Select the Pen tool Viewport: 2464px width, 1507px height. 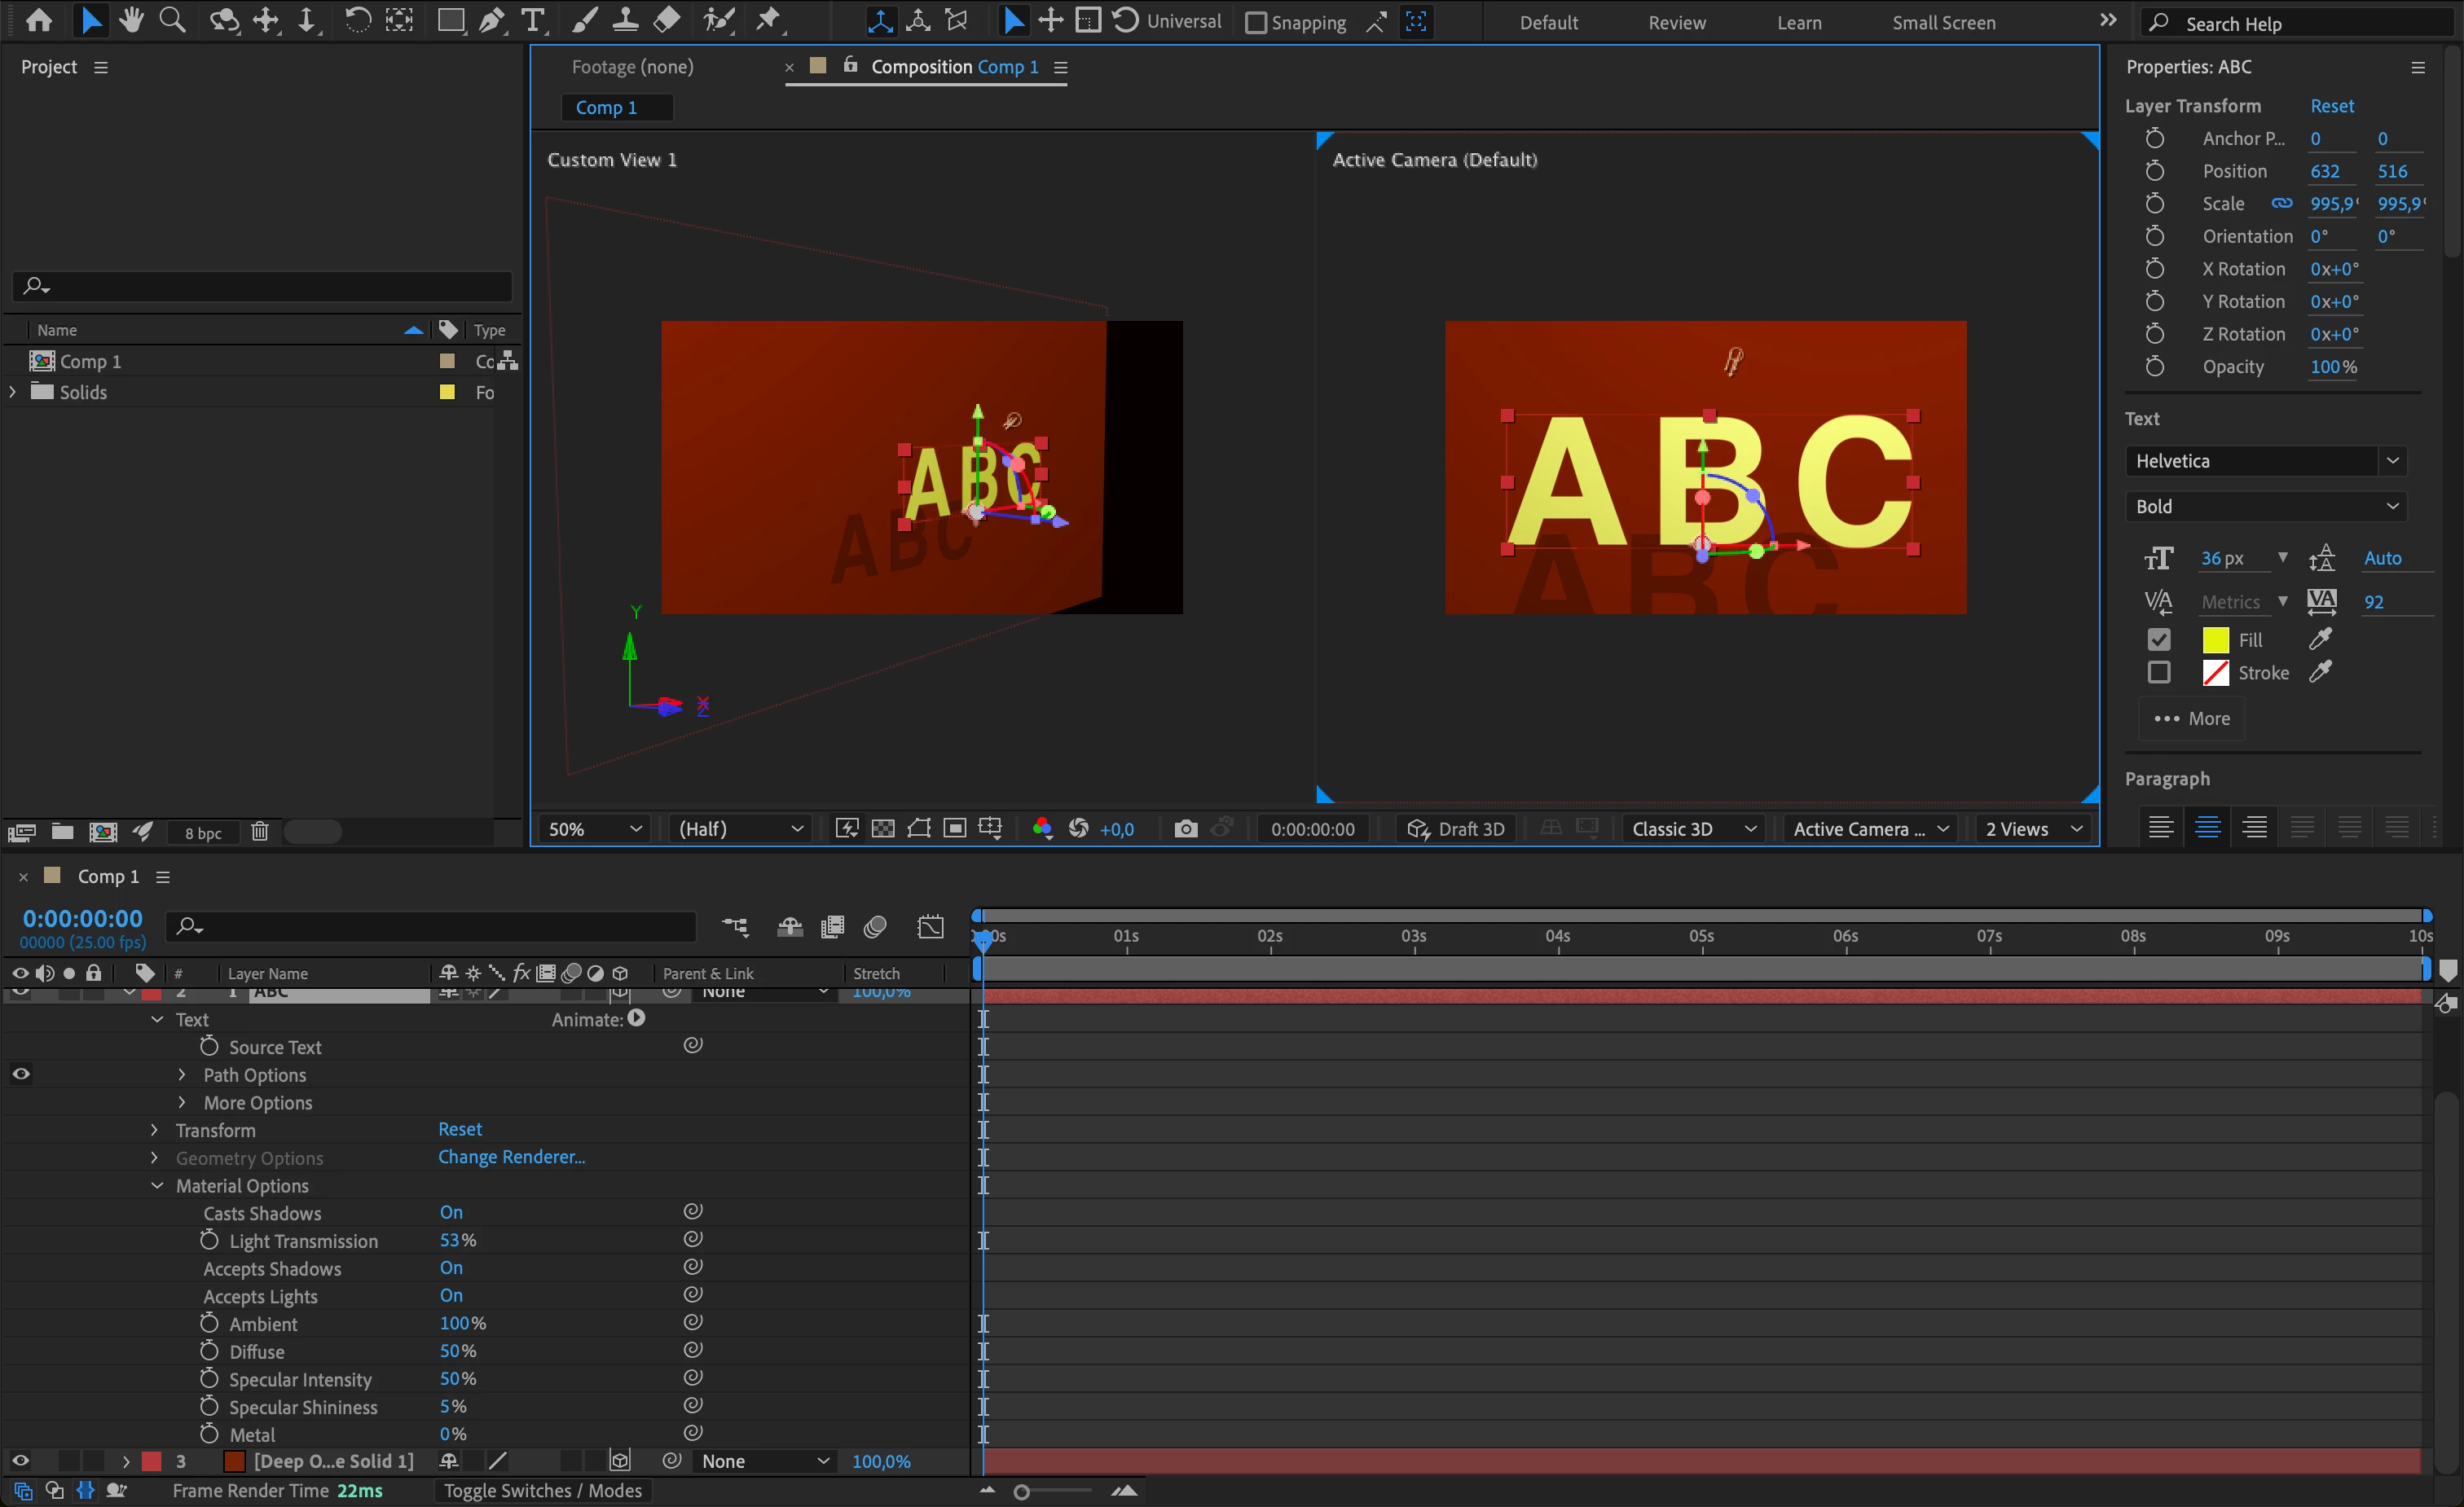(x=491, y=20)
